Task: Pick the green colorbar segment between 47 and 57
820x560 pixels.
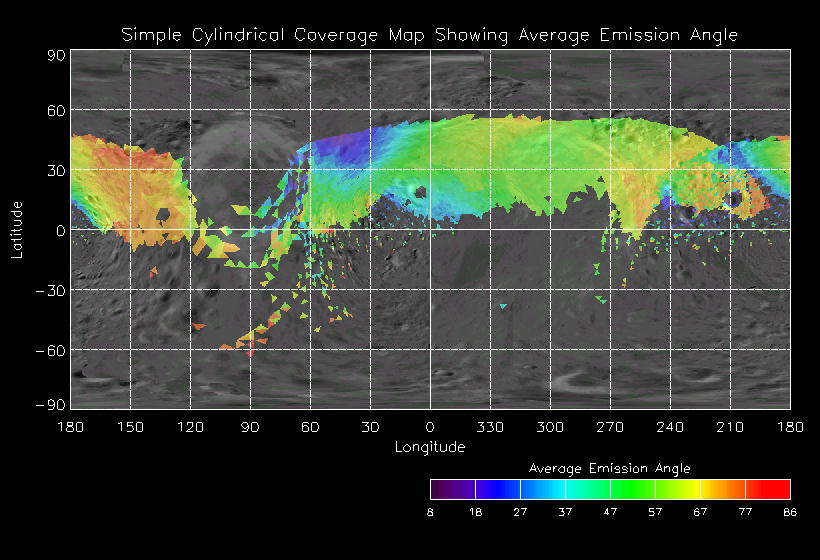Action: (x=632, y=489)
